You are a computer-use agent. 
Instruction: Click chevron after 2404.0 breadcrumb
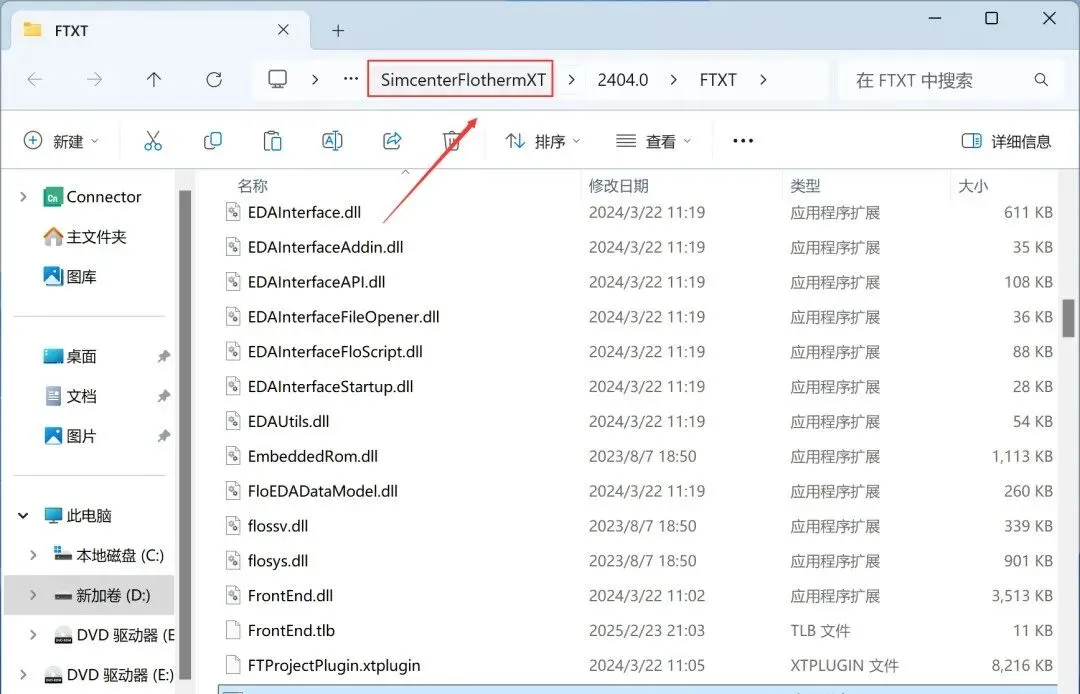click(x=674, y=80)
